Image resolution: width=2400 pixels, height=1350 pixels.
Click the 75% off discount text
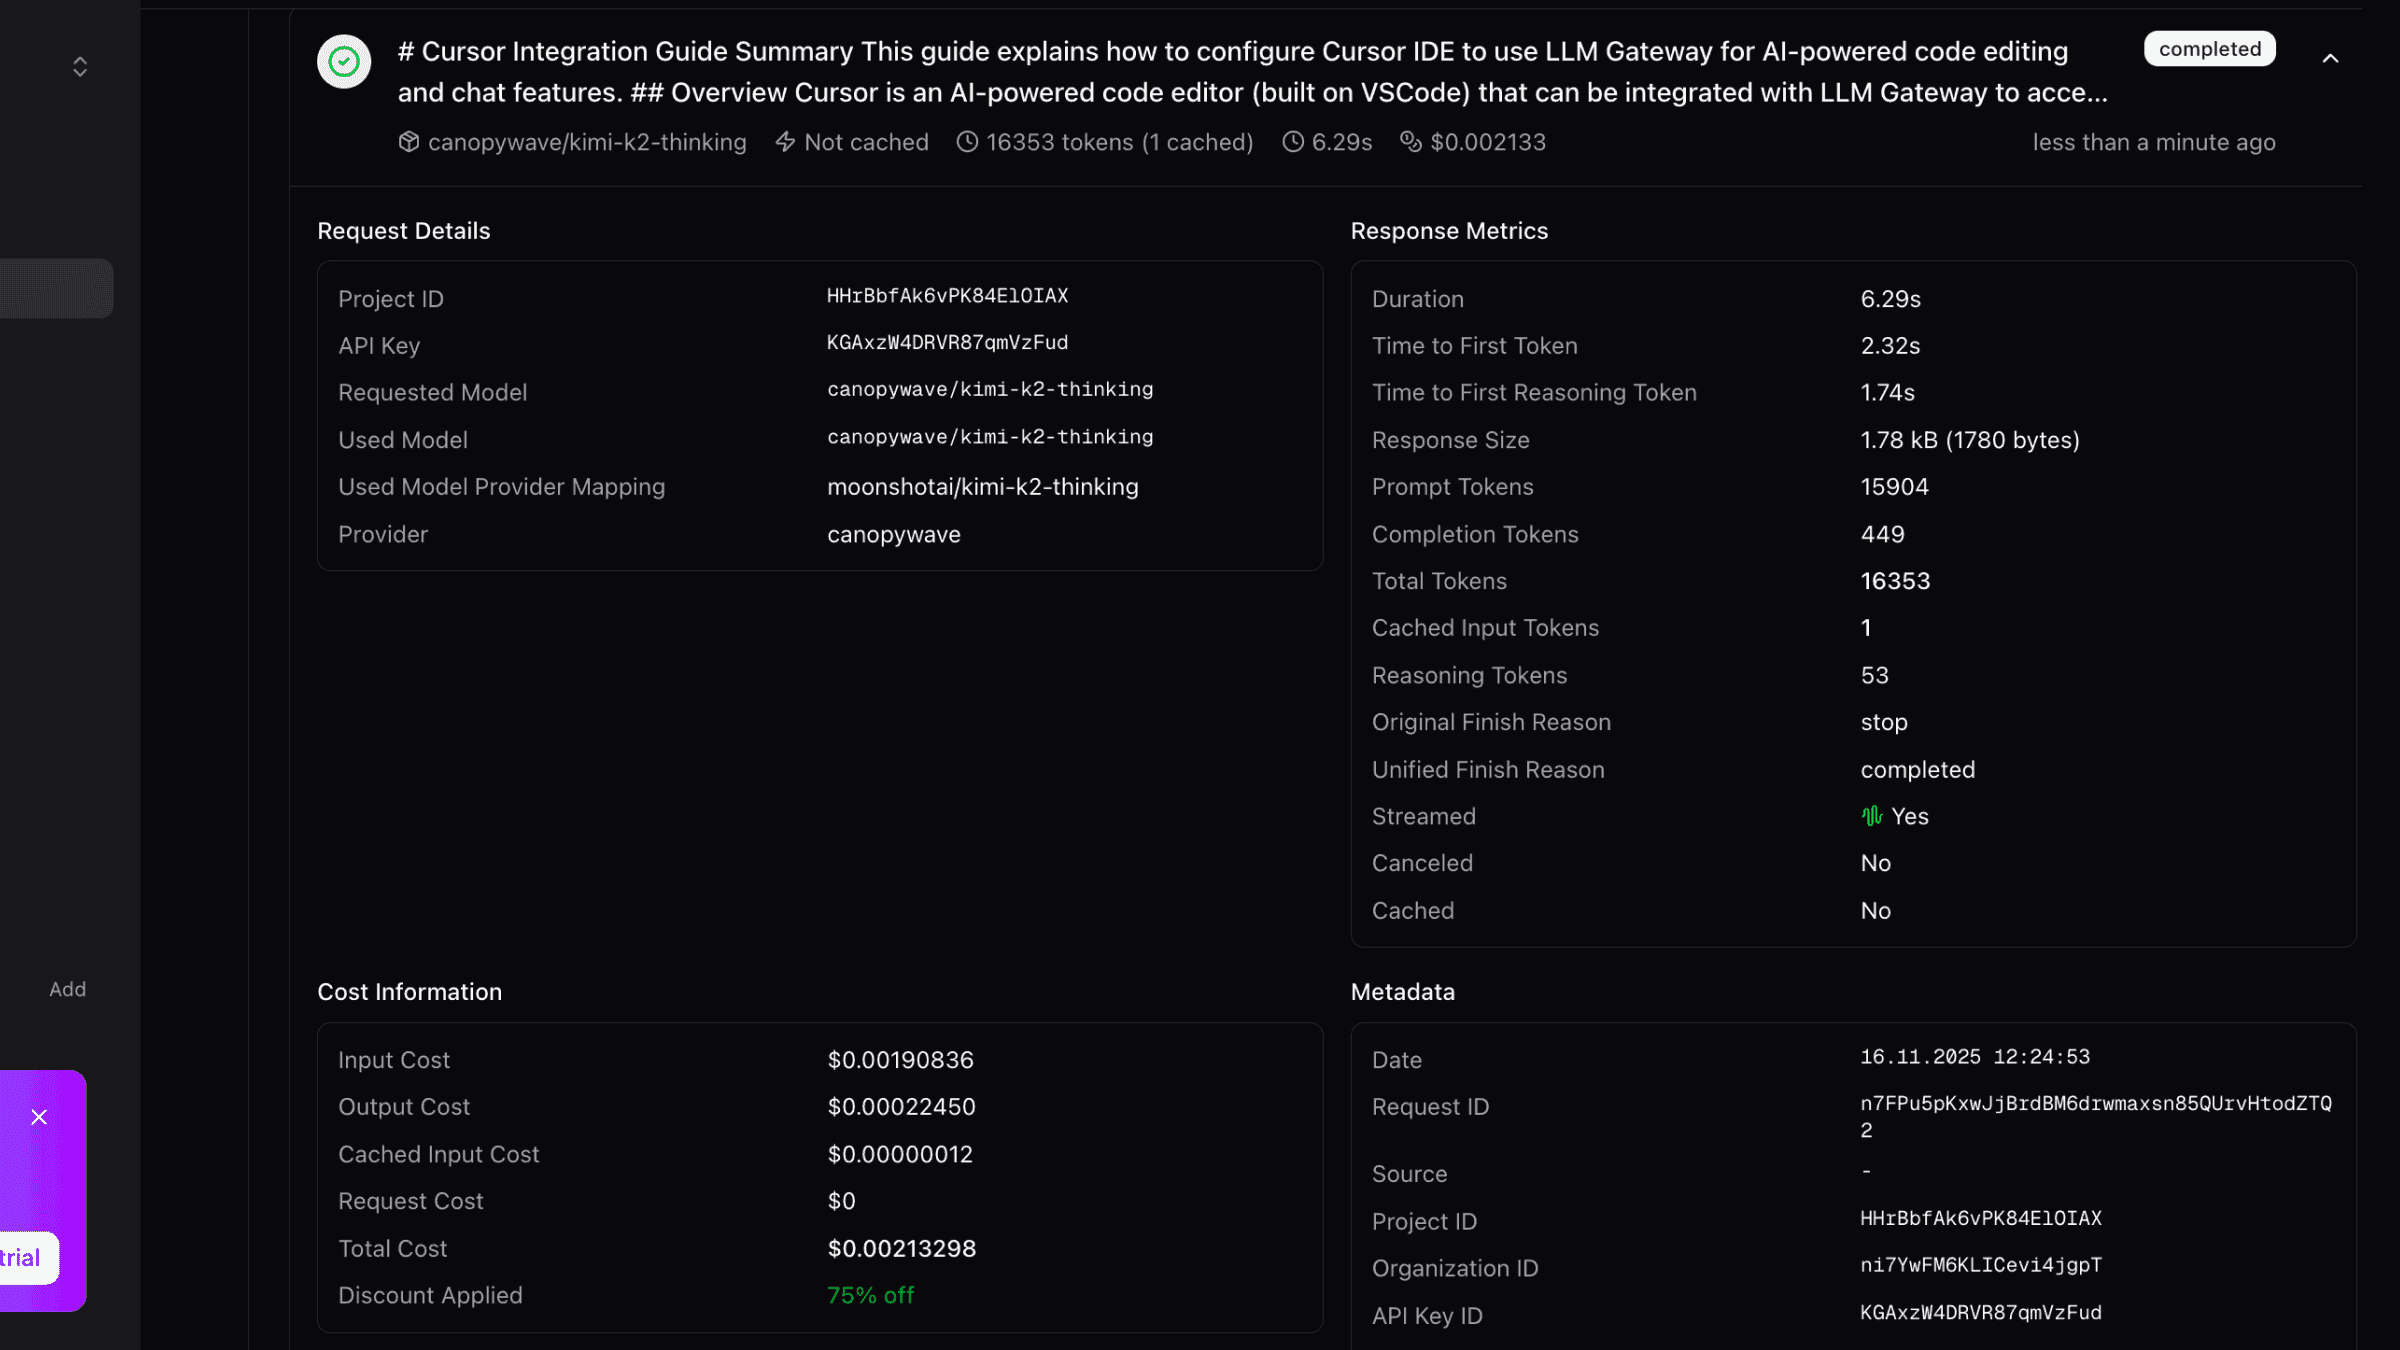coord(870,1295)
